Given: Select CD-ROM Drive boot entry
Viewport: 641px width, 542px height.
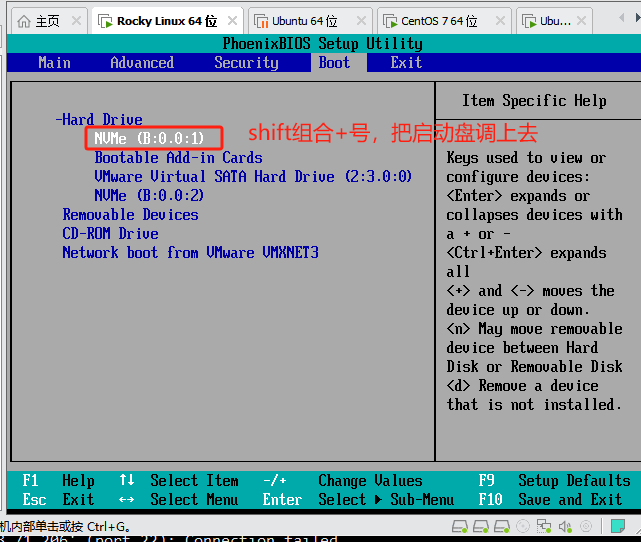Looking at the screenshot, I should coord(110,233).
